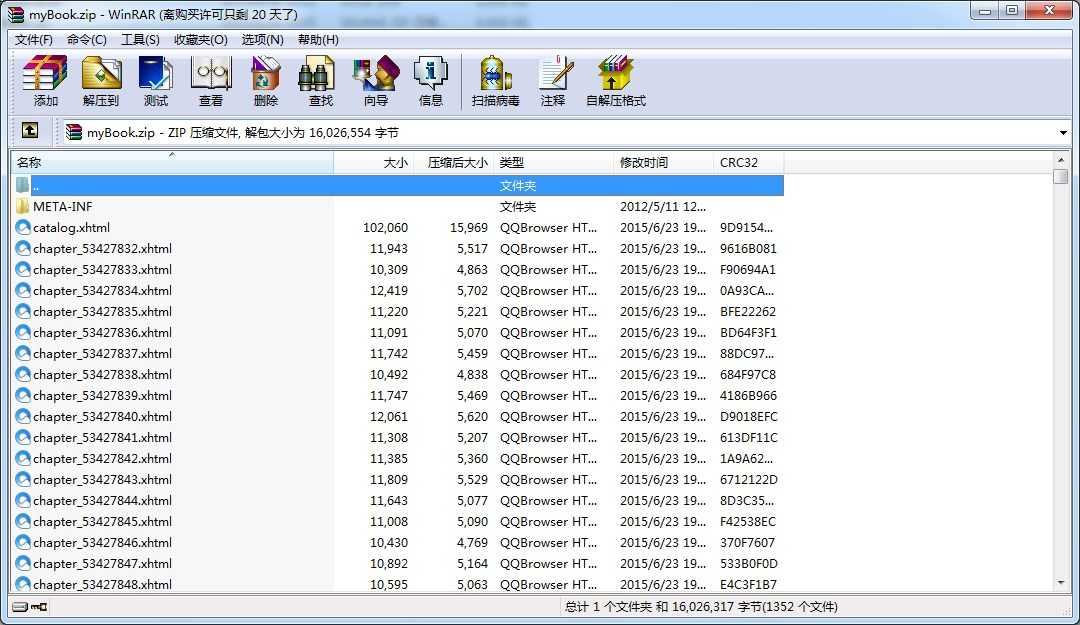This screenshot has height=625, width=1080.
Task: Click the scrollbar down arrow
Action: [x=1061, y=583]
